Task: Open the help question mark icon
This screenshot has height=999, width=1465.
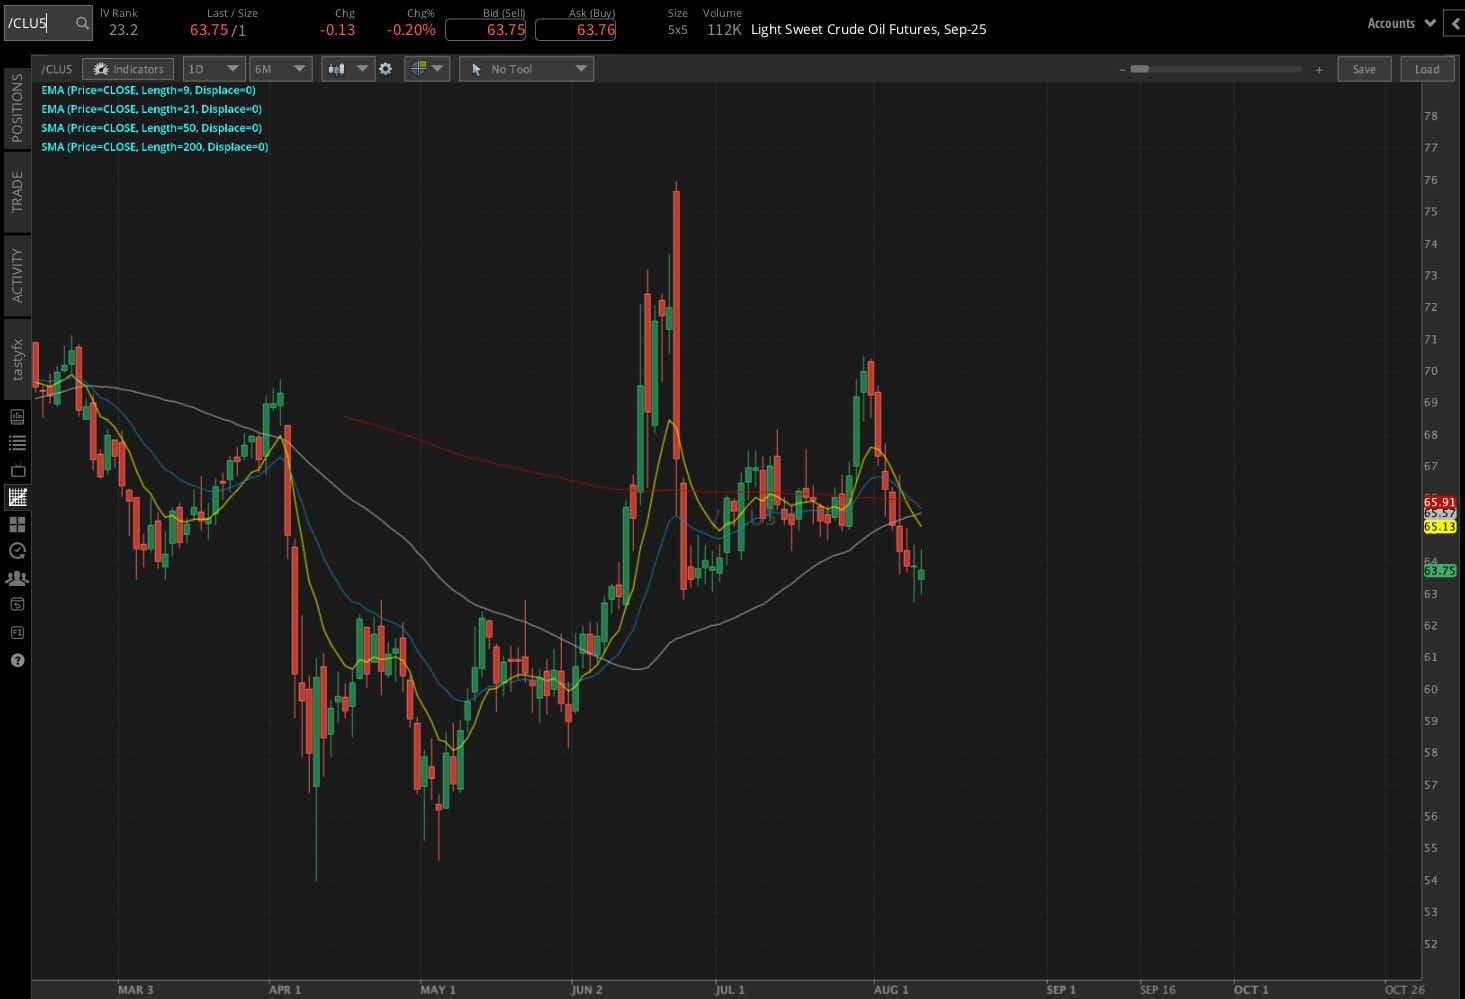Action: [16, 660]
